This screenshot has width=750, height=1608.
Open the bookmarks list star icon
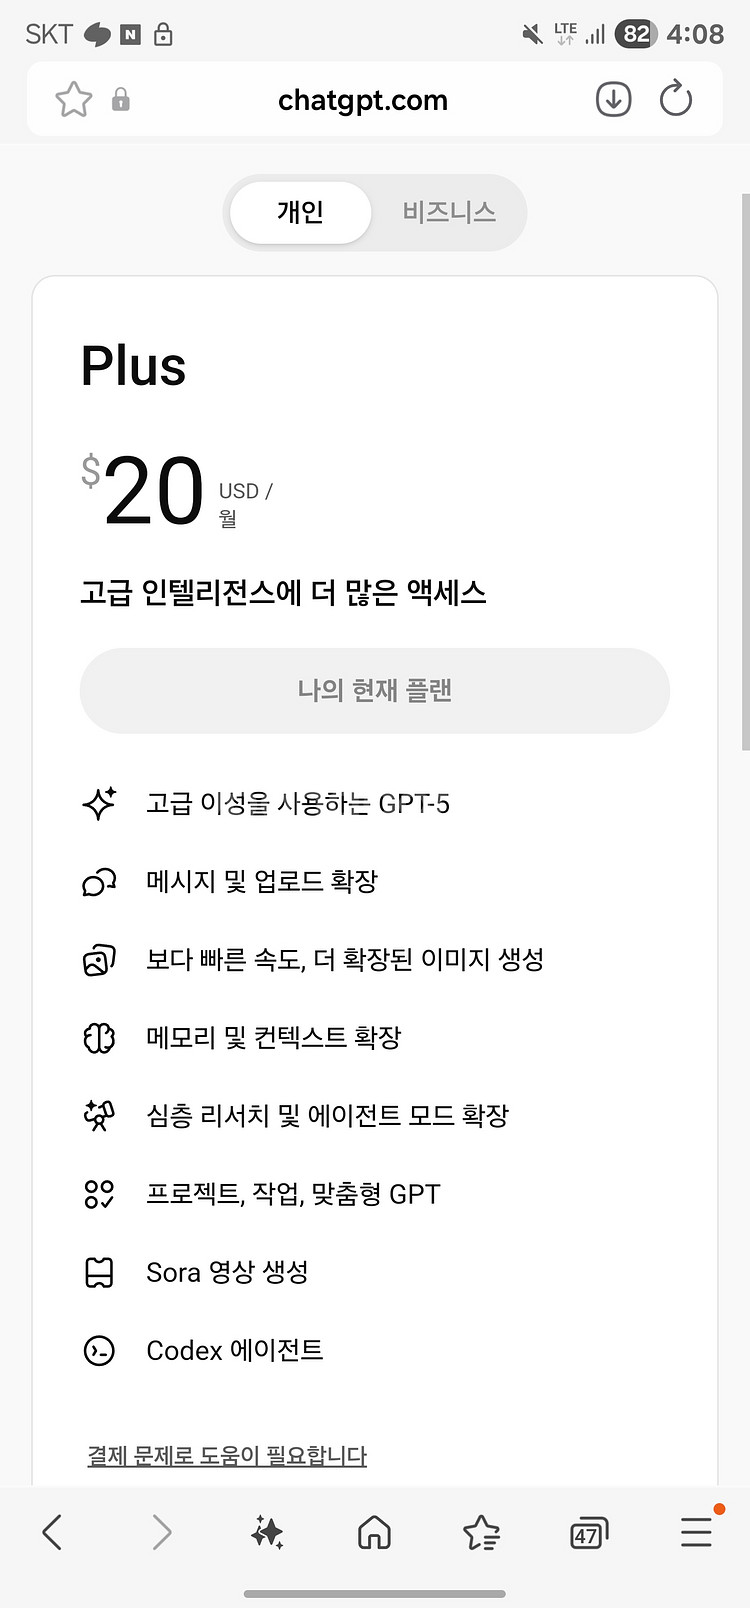pos(481,1532)
